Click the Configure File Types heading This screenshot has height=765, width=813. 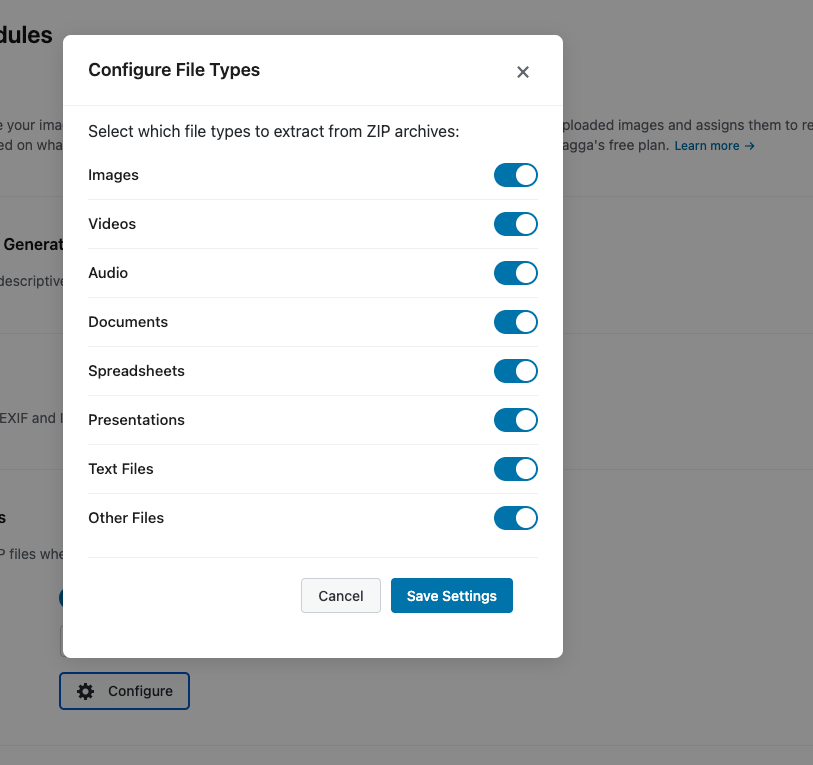(x=174, y=70)
